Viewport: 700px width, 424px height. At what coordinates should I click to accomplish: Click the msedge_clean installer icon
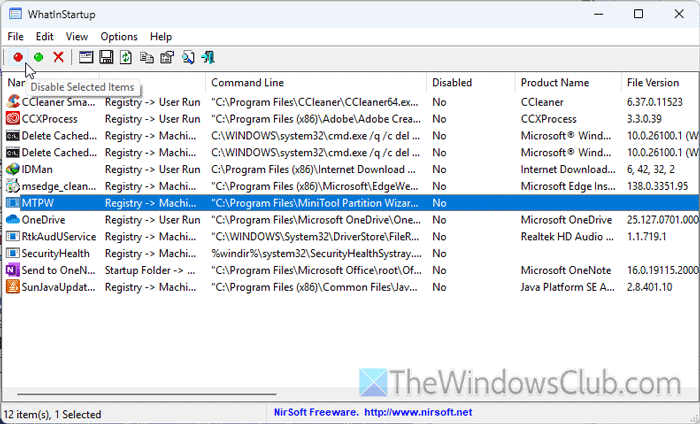pos(13,186)
